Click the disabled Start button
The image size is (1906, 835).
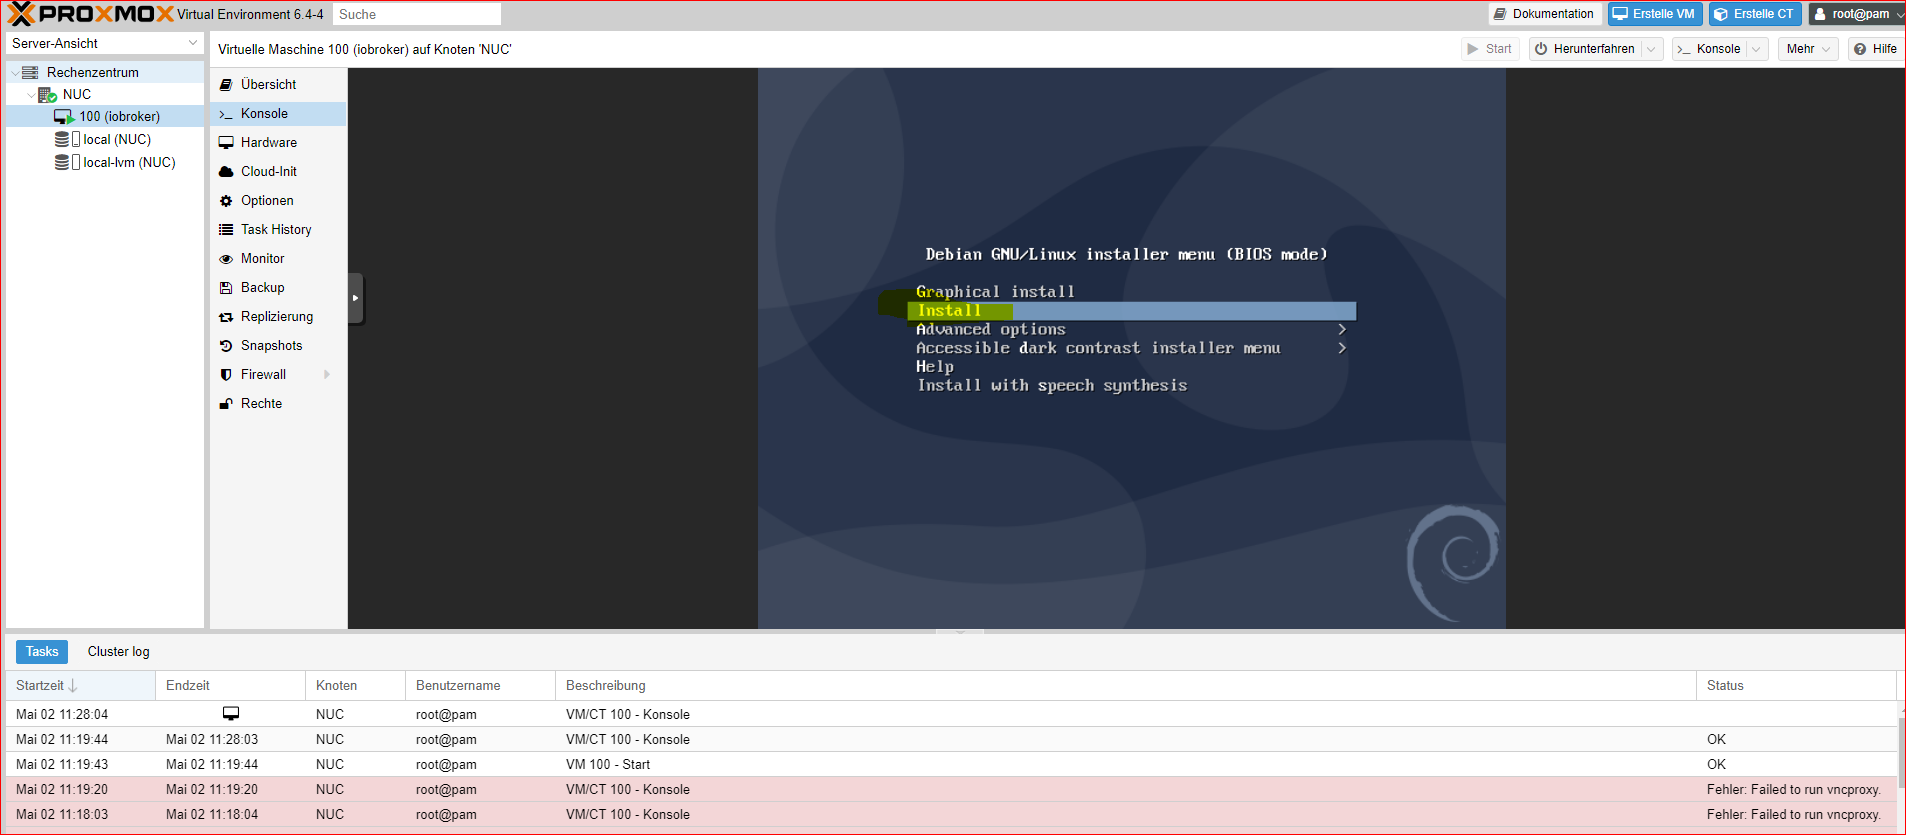coord(1490,49)
